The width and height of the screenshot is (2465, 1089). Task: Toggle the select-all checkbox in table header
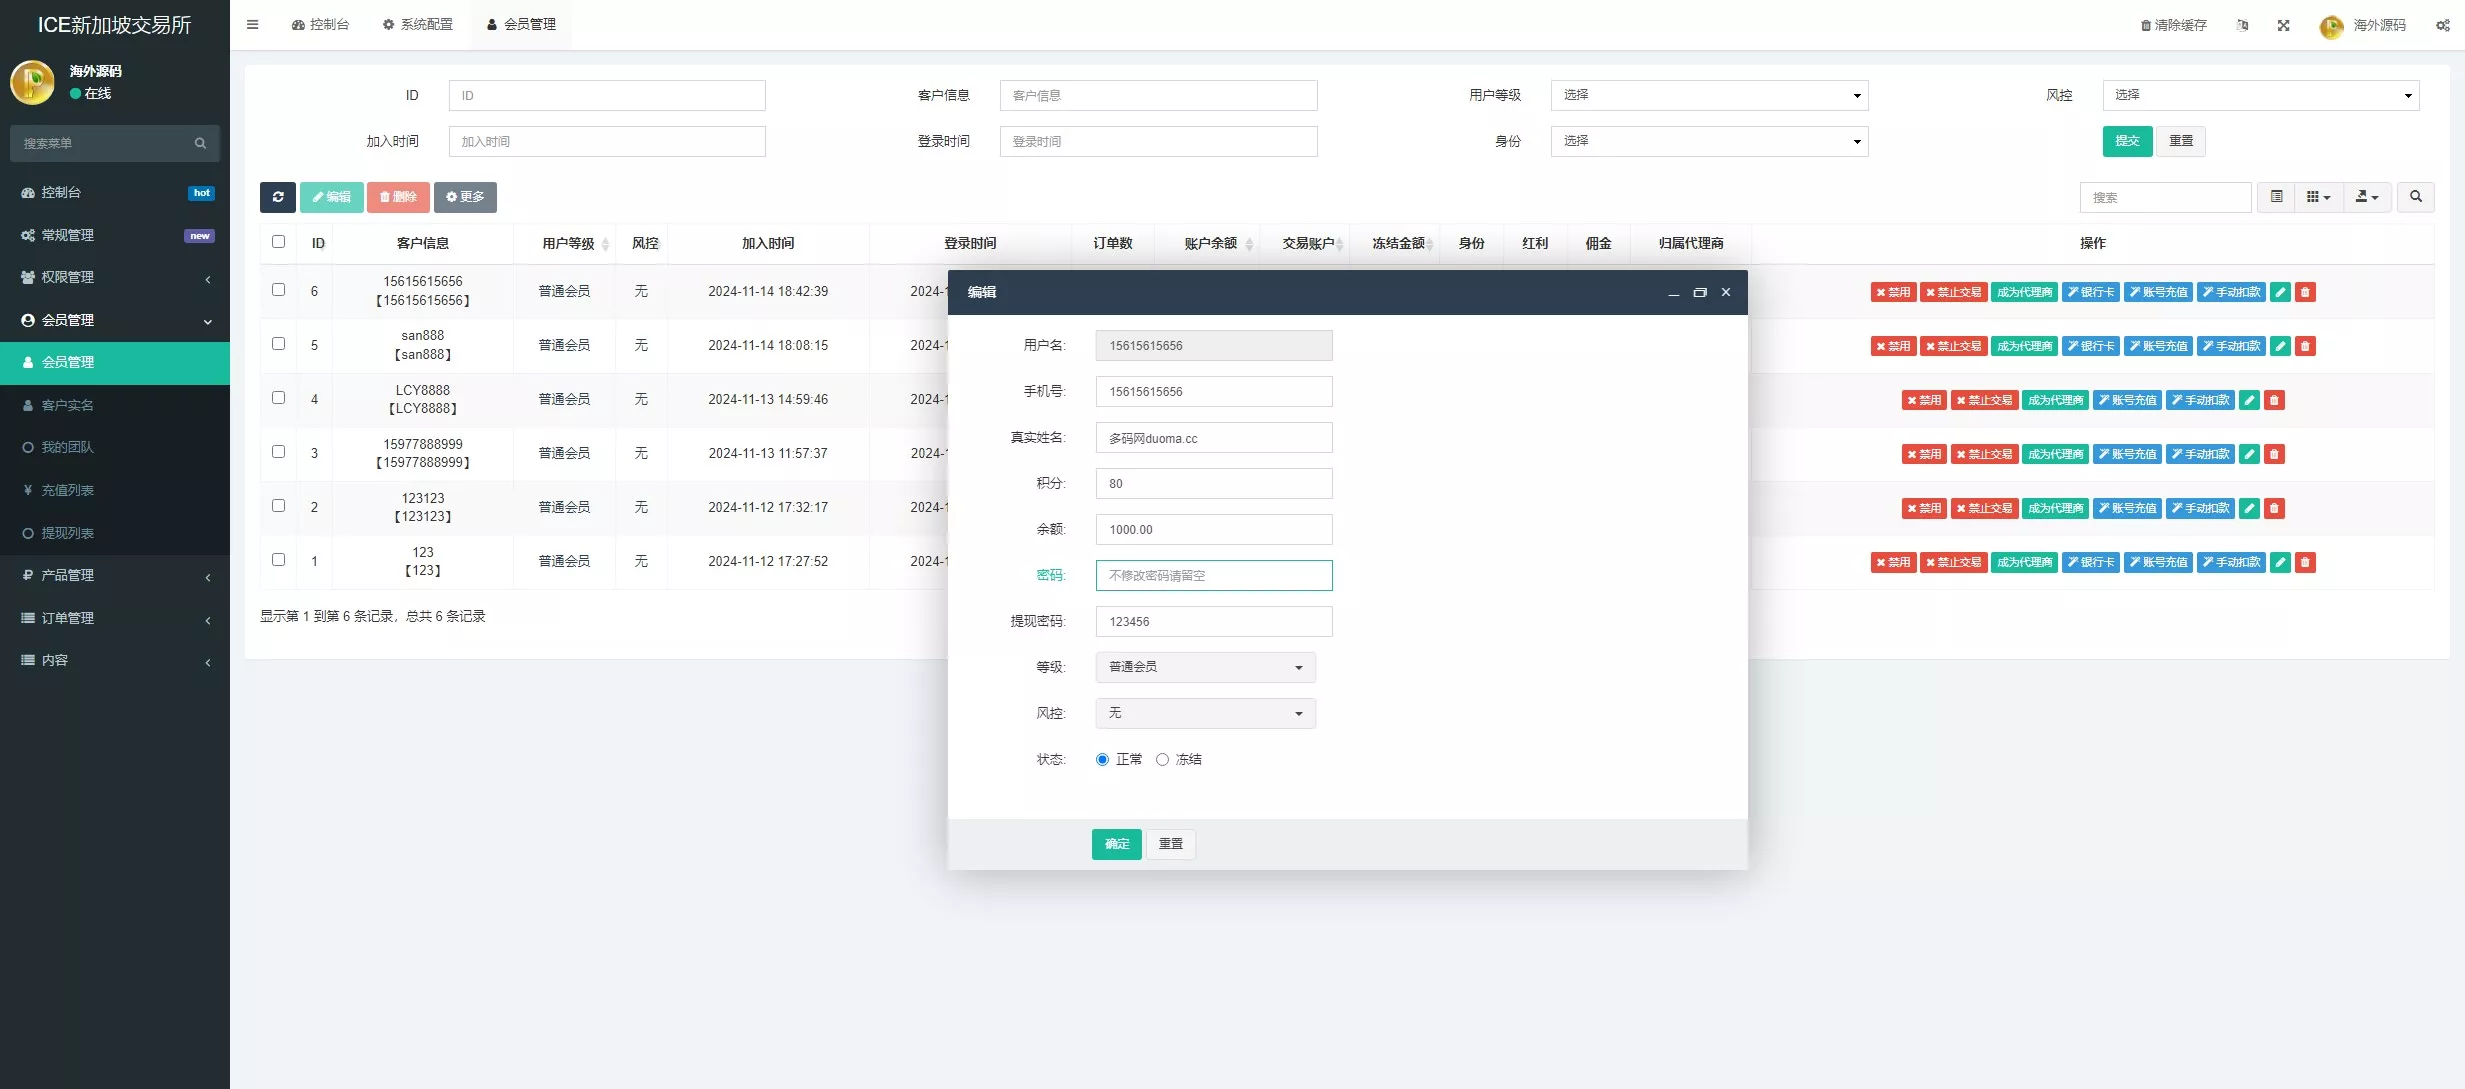click(x=278, y=242)
